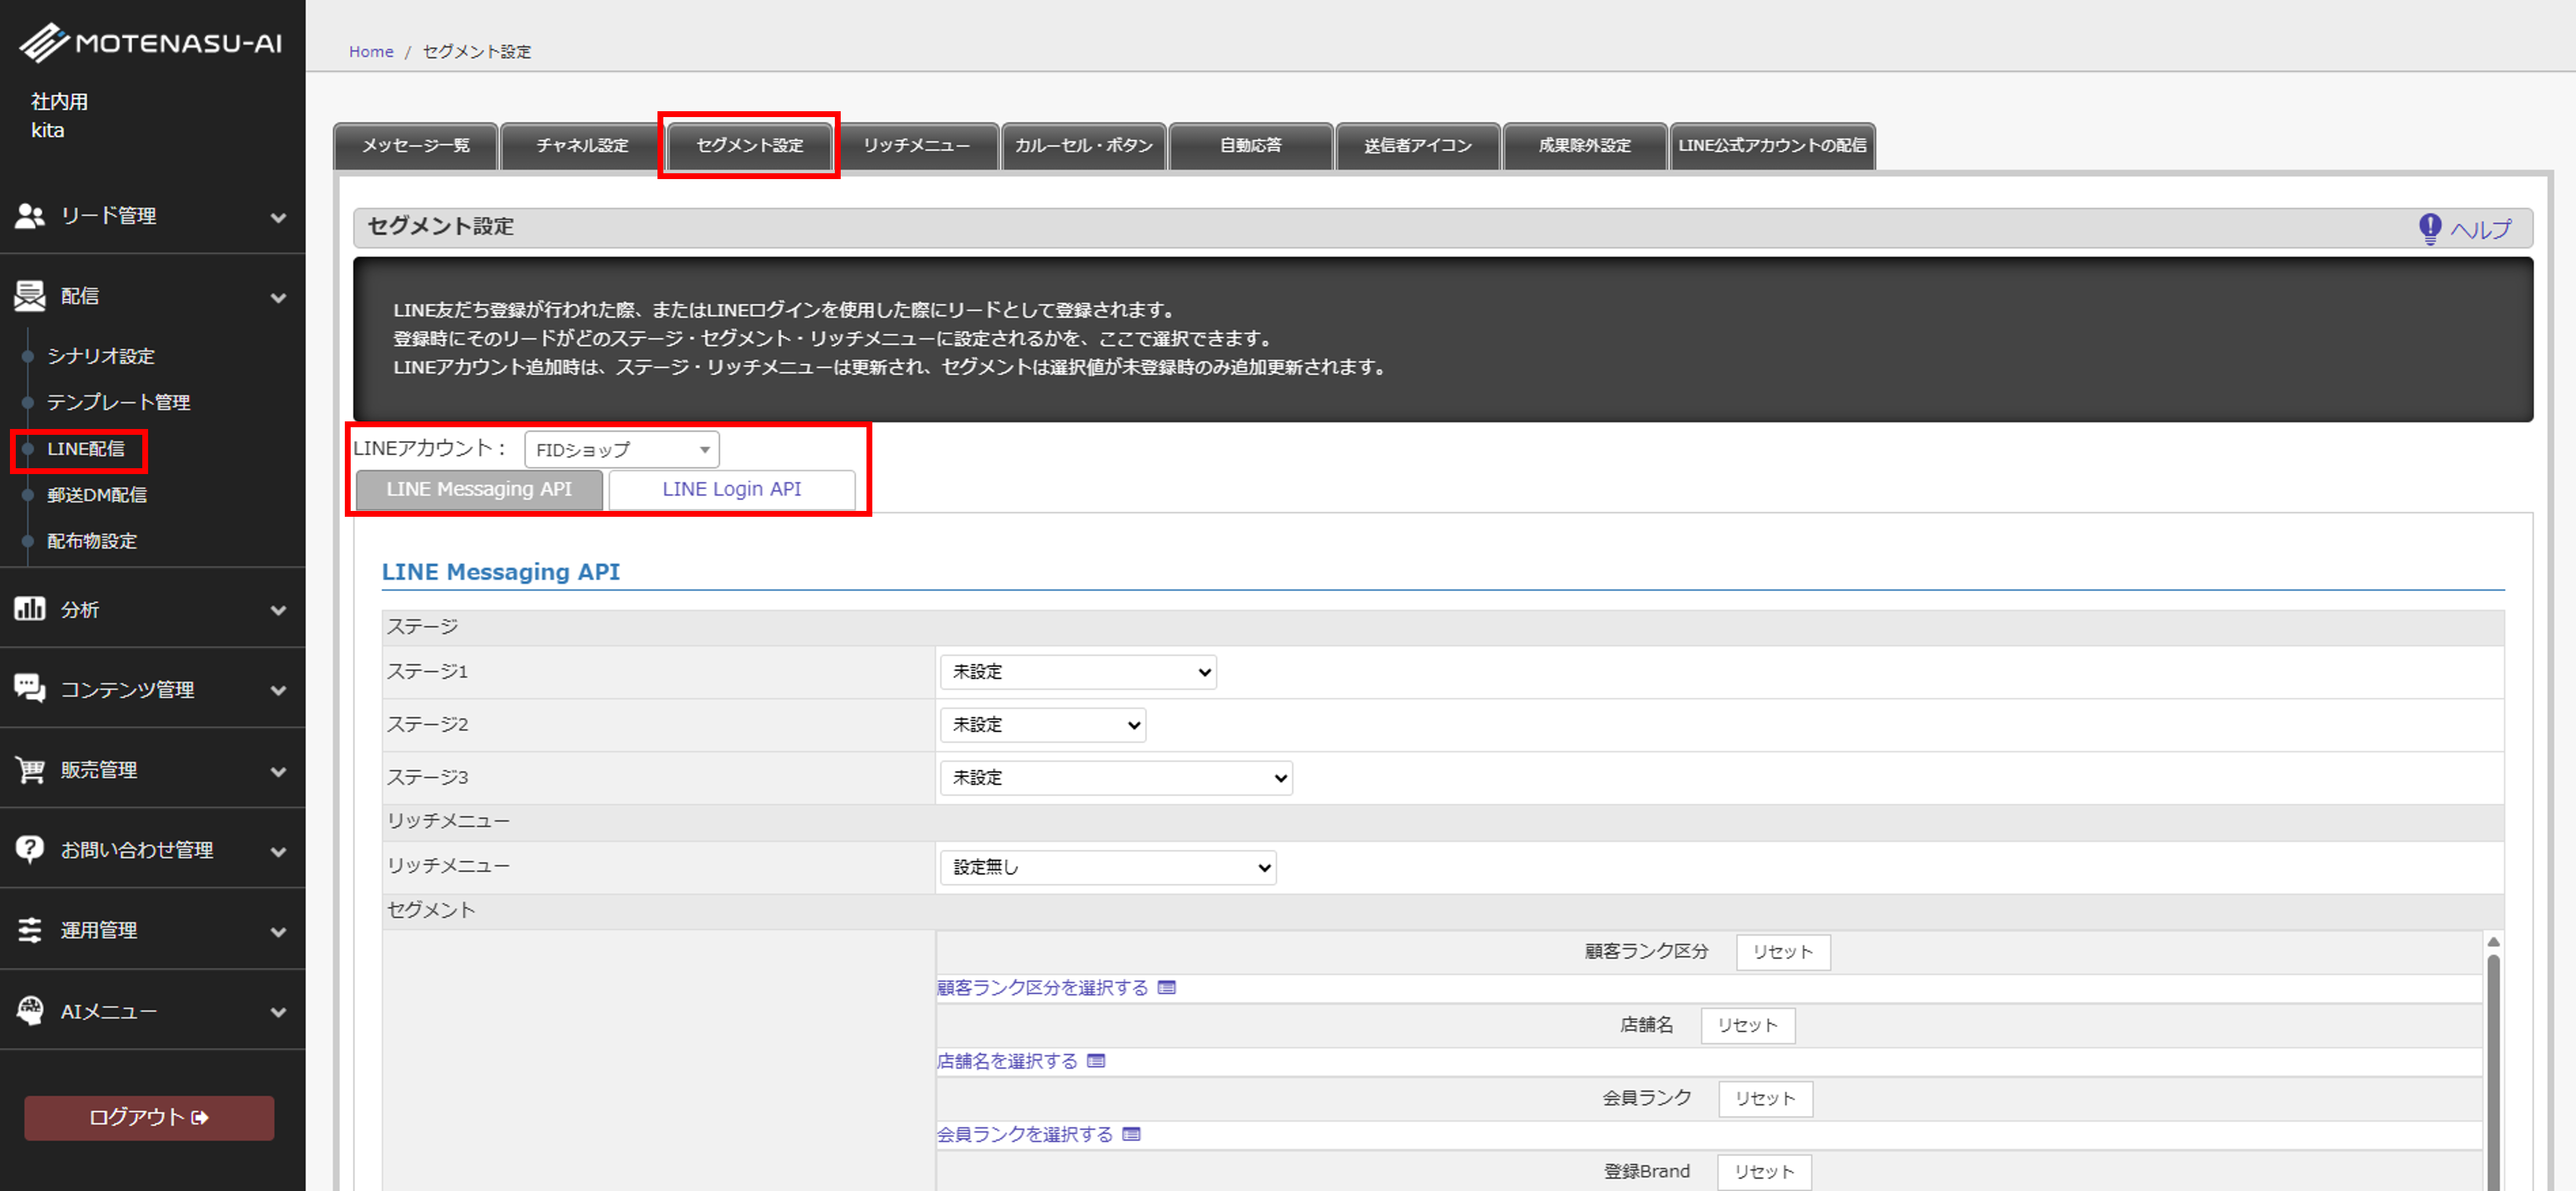Image resolution: width=2576 pixels, height=1191 pixels.
Task: Open the チャネル設定 tab
Action: pos(582,146)
